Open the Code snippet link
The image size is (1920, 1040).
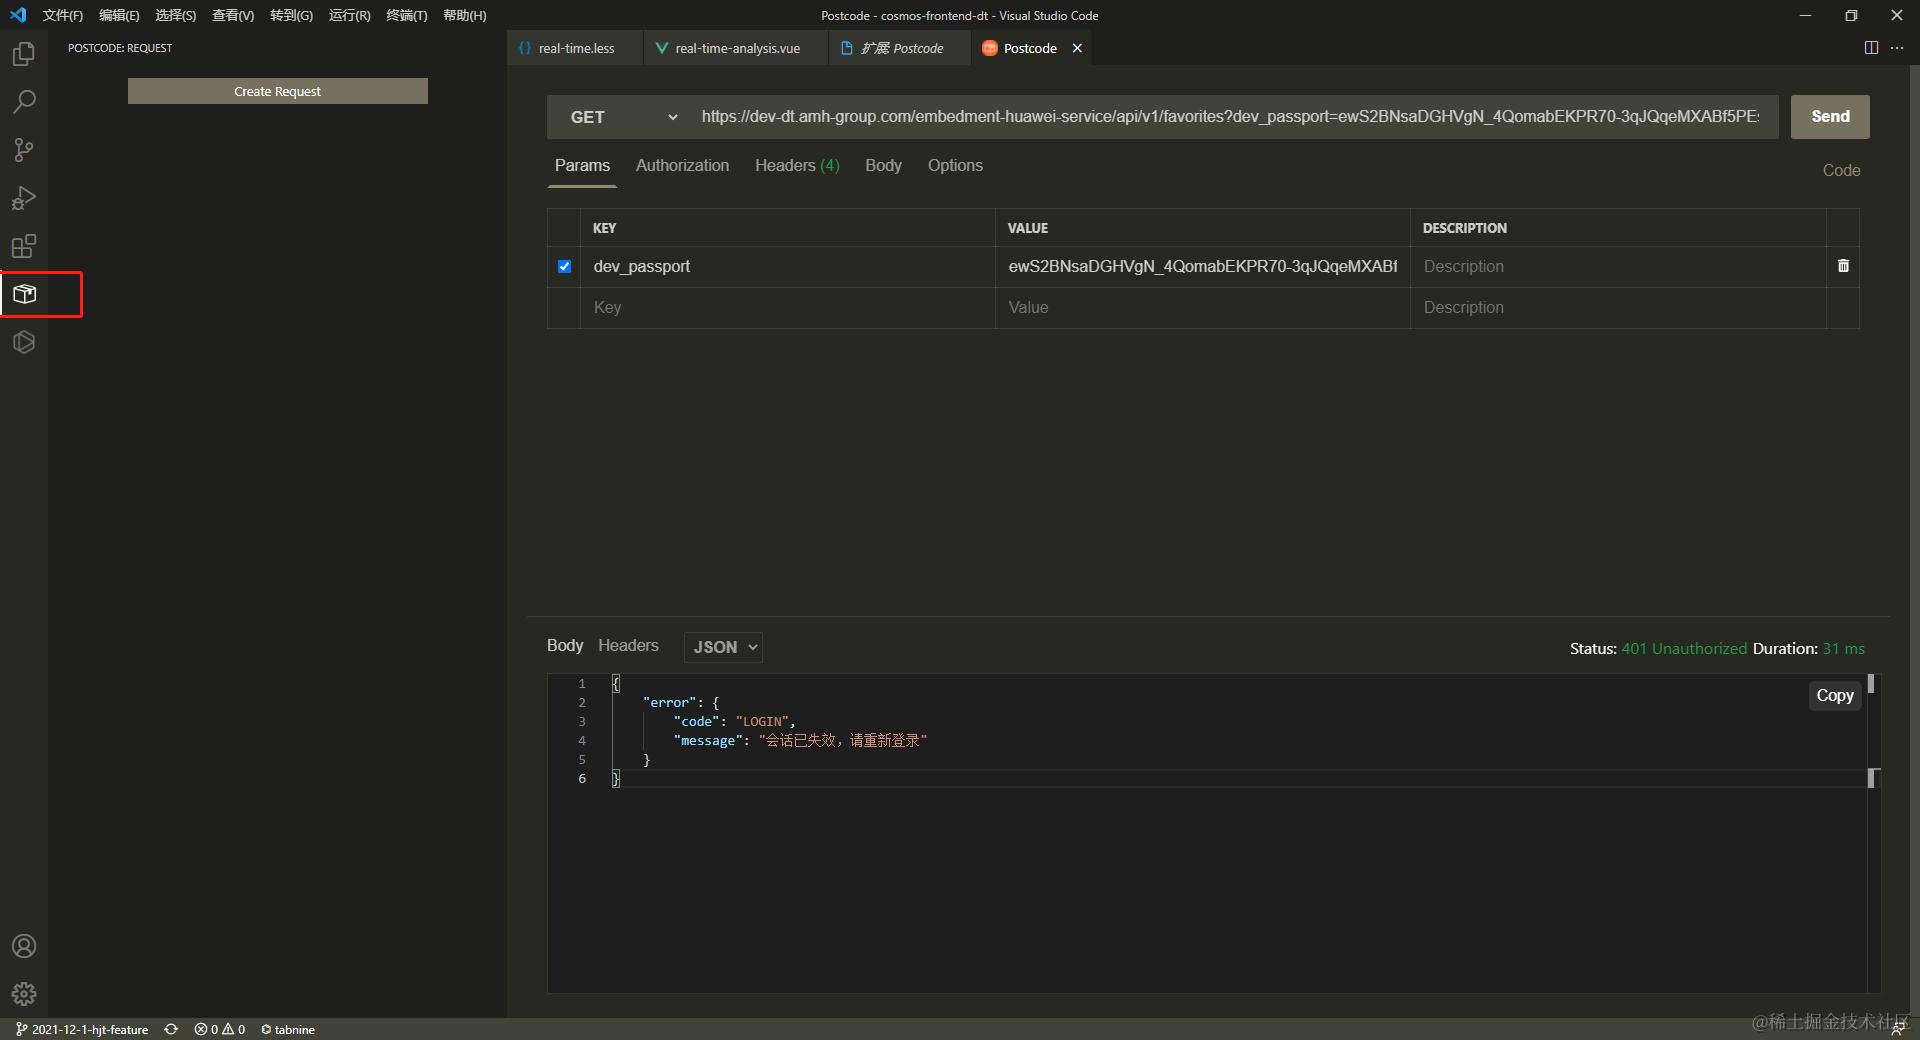(x=1841, y=171)
